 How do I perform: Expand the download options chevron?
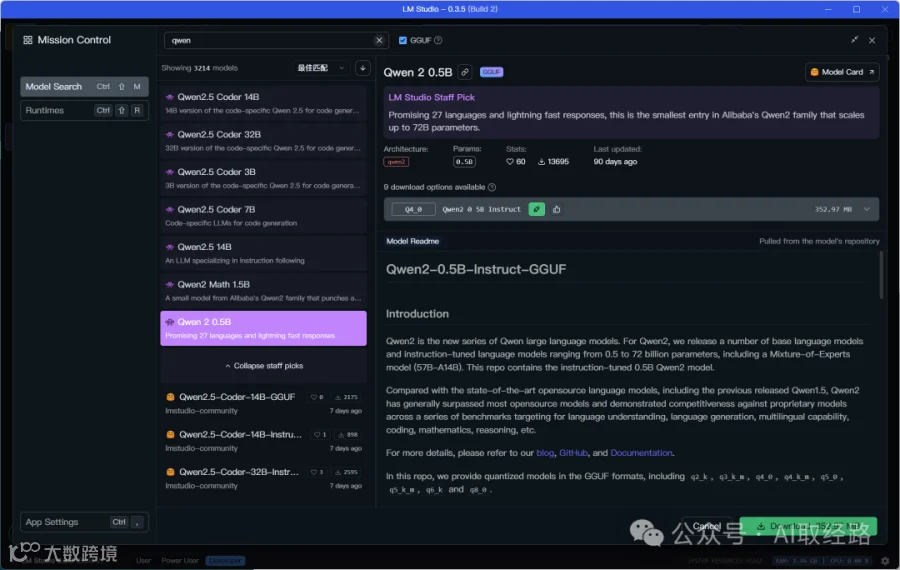tap(867, 210)
